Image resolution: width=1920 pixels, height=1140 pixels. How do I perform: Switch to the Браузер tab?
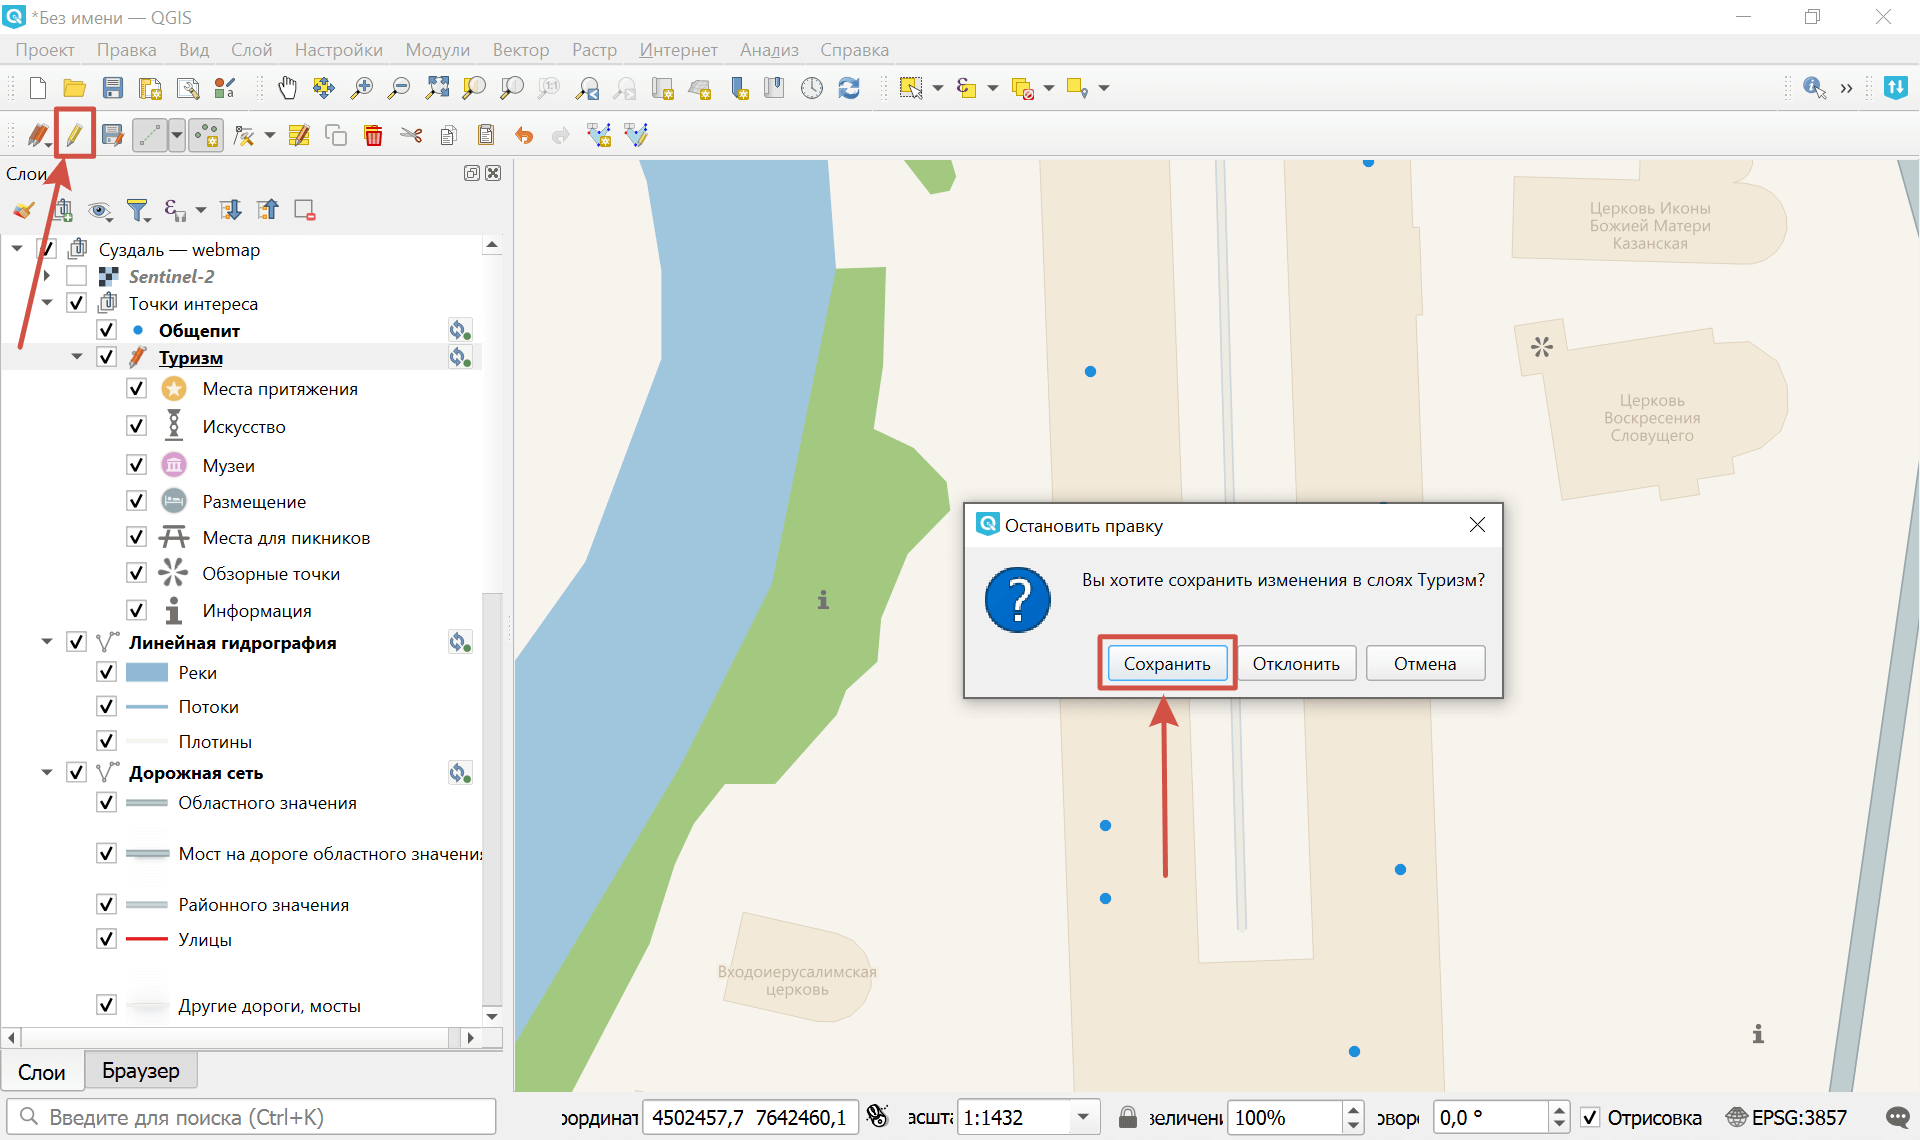coord(141,1070)
